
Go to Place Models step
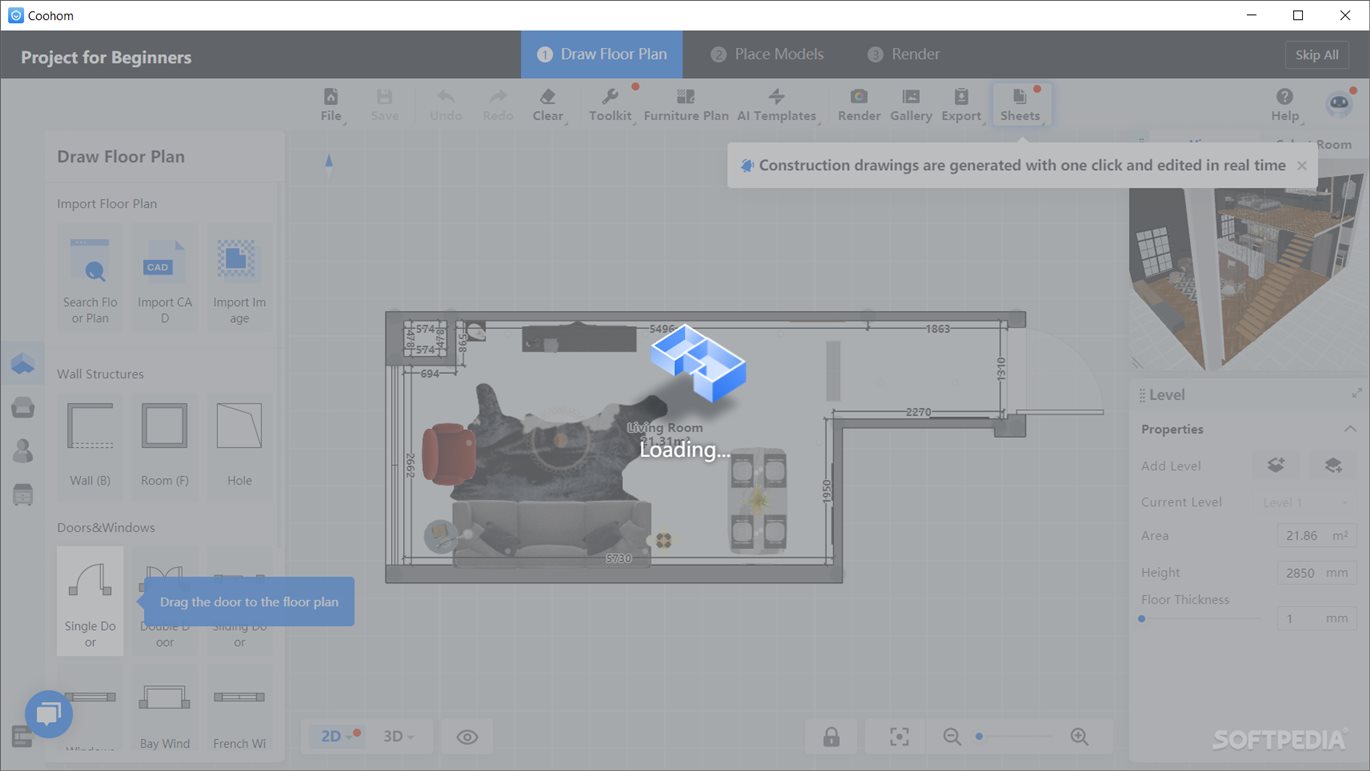coord(767,54)
